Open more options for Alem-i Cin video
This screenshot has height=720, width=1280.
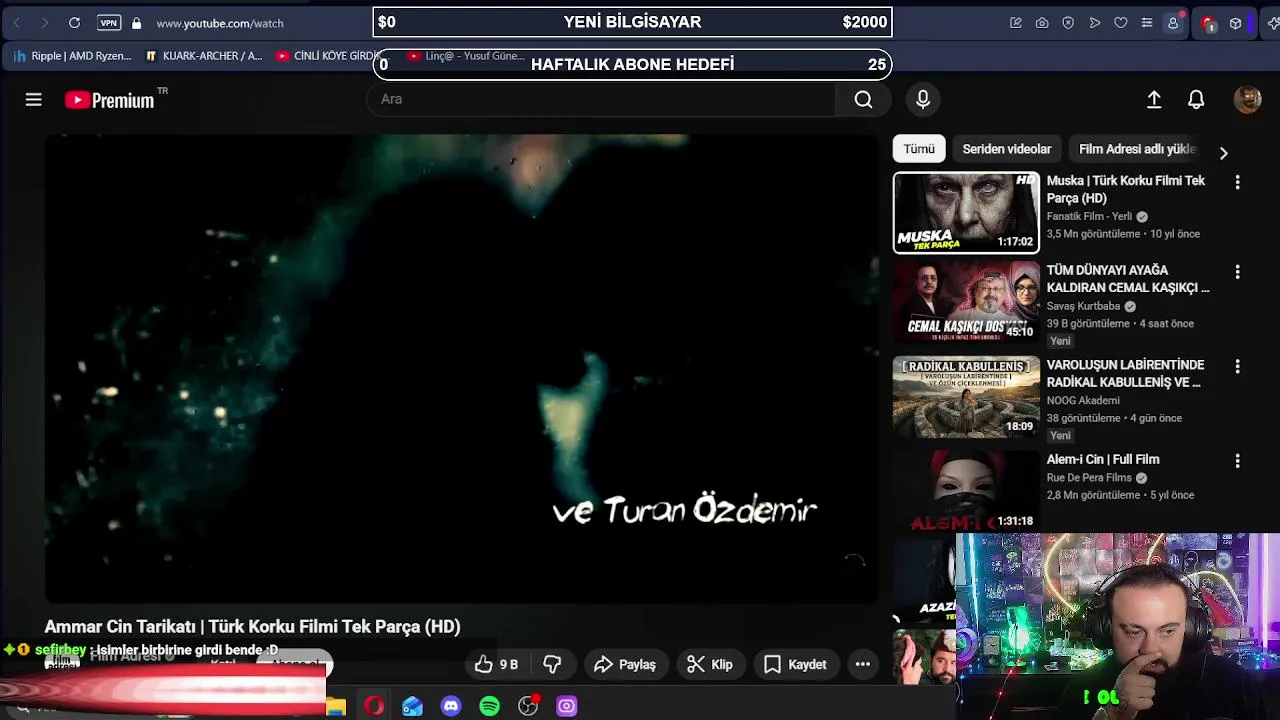point(1237,461)
